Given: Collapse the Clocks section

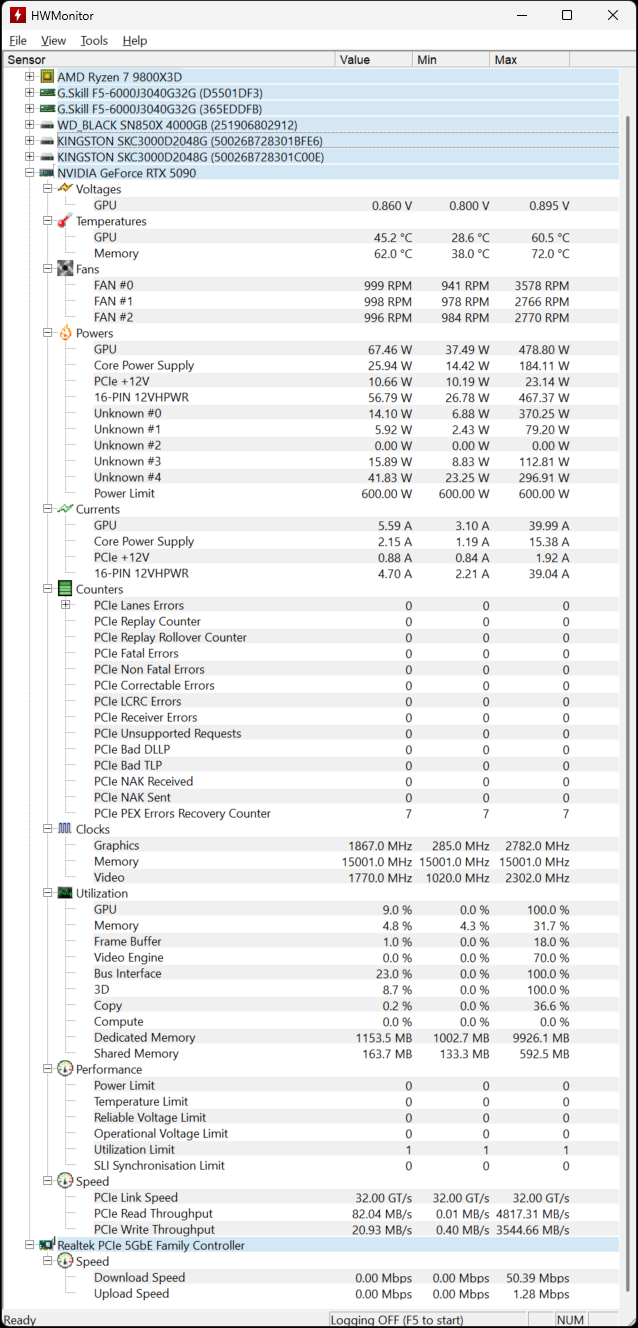Looking at the screenshot, I should click(47, 829).
